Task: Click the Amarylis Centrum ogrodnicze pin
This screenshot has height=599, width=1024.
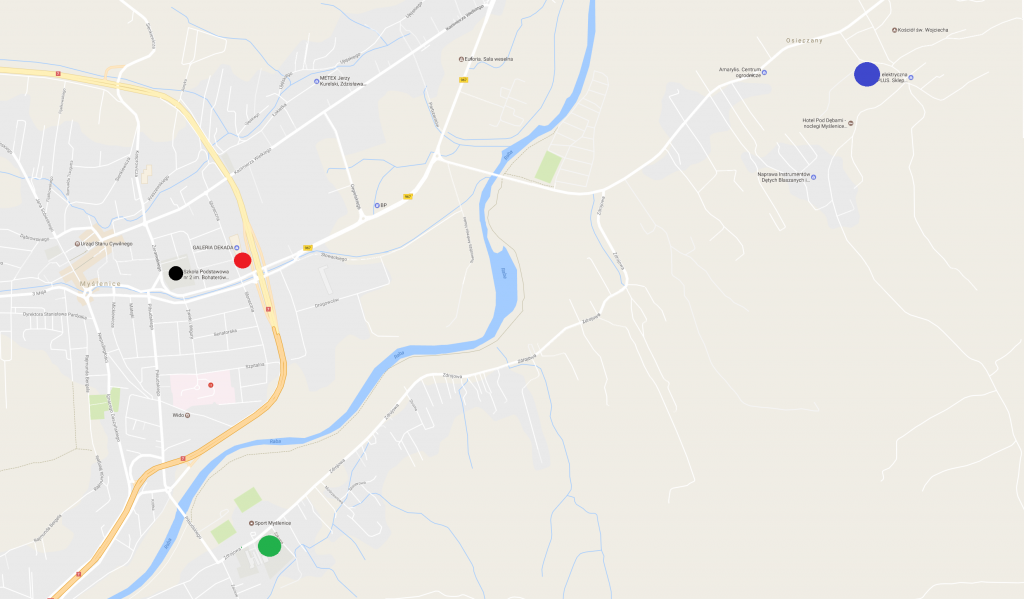Action: coord(765,73)
